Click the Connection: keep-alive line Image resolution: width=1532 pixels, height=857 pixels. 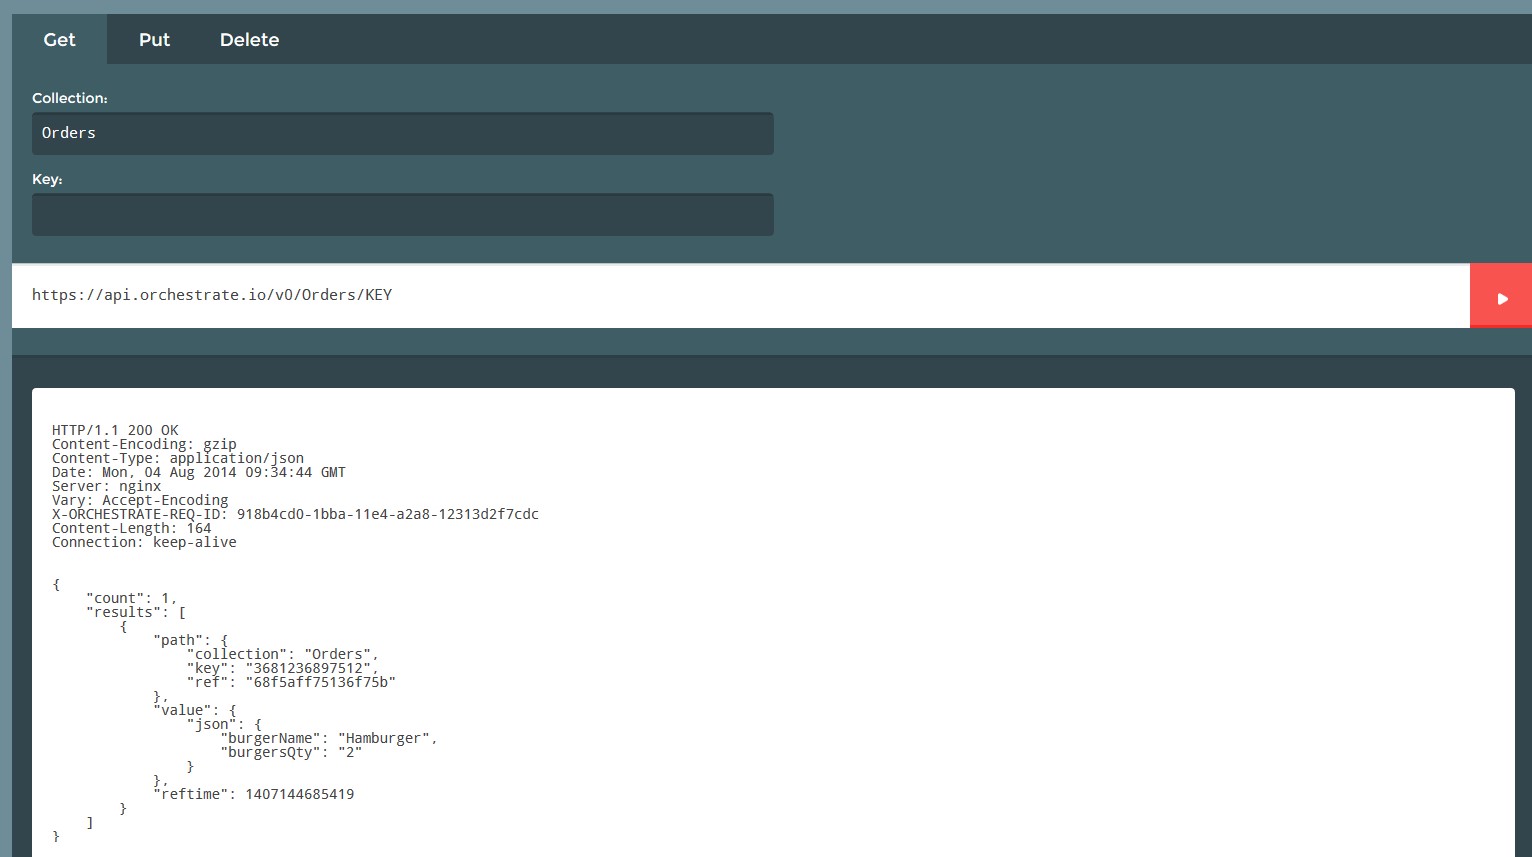click(x=144, y=542)
